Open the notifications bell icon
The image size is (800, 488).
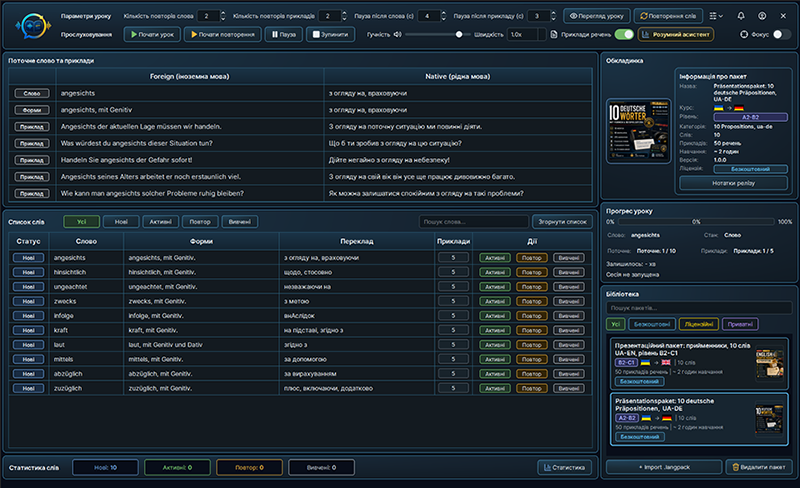[741, 16]
